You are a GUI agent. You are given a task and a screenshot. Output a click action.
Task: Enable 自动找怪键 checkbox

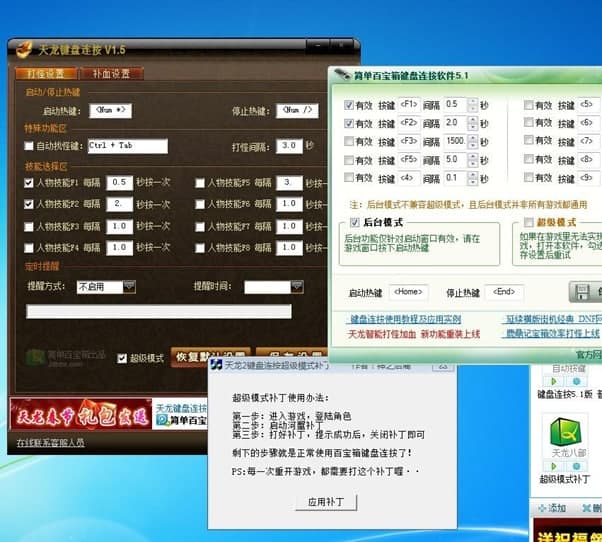coord(28,146)
